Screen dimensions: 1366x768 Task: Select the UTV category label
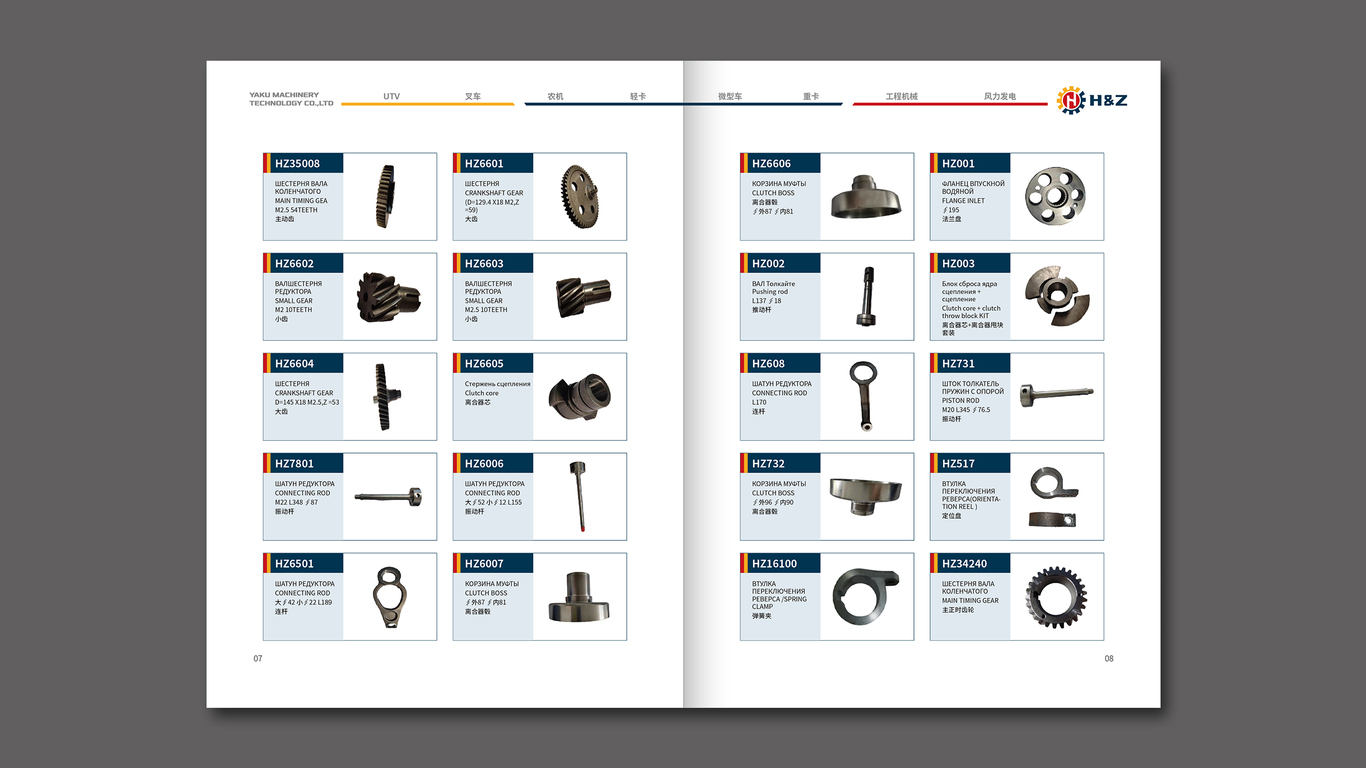point(391,97)
